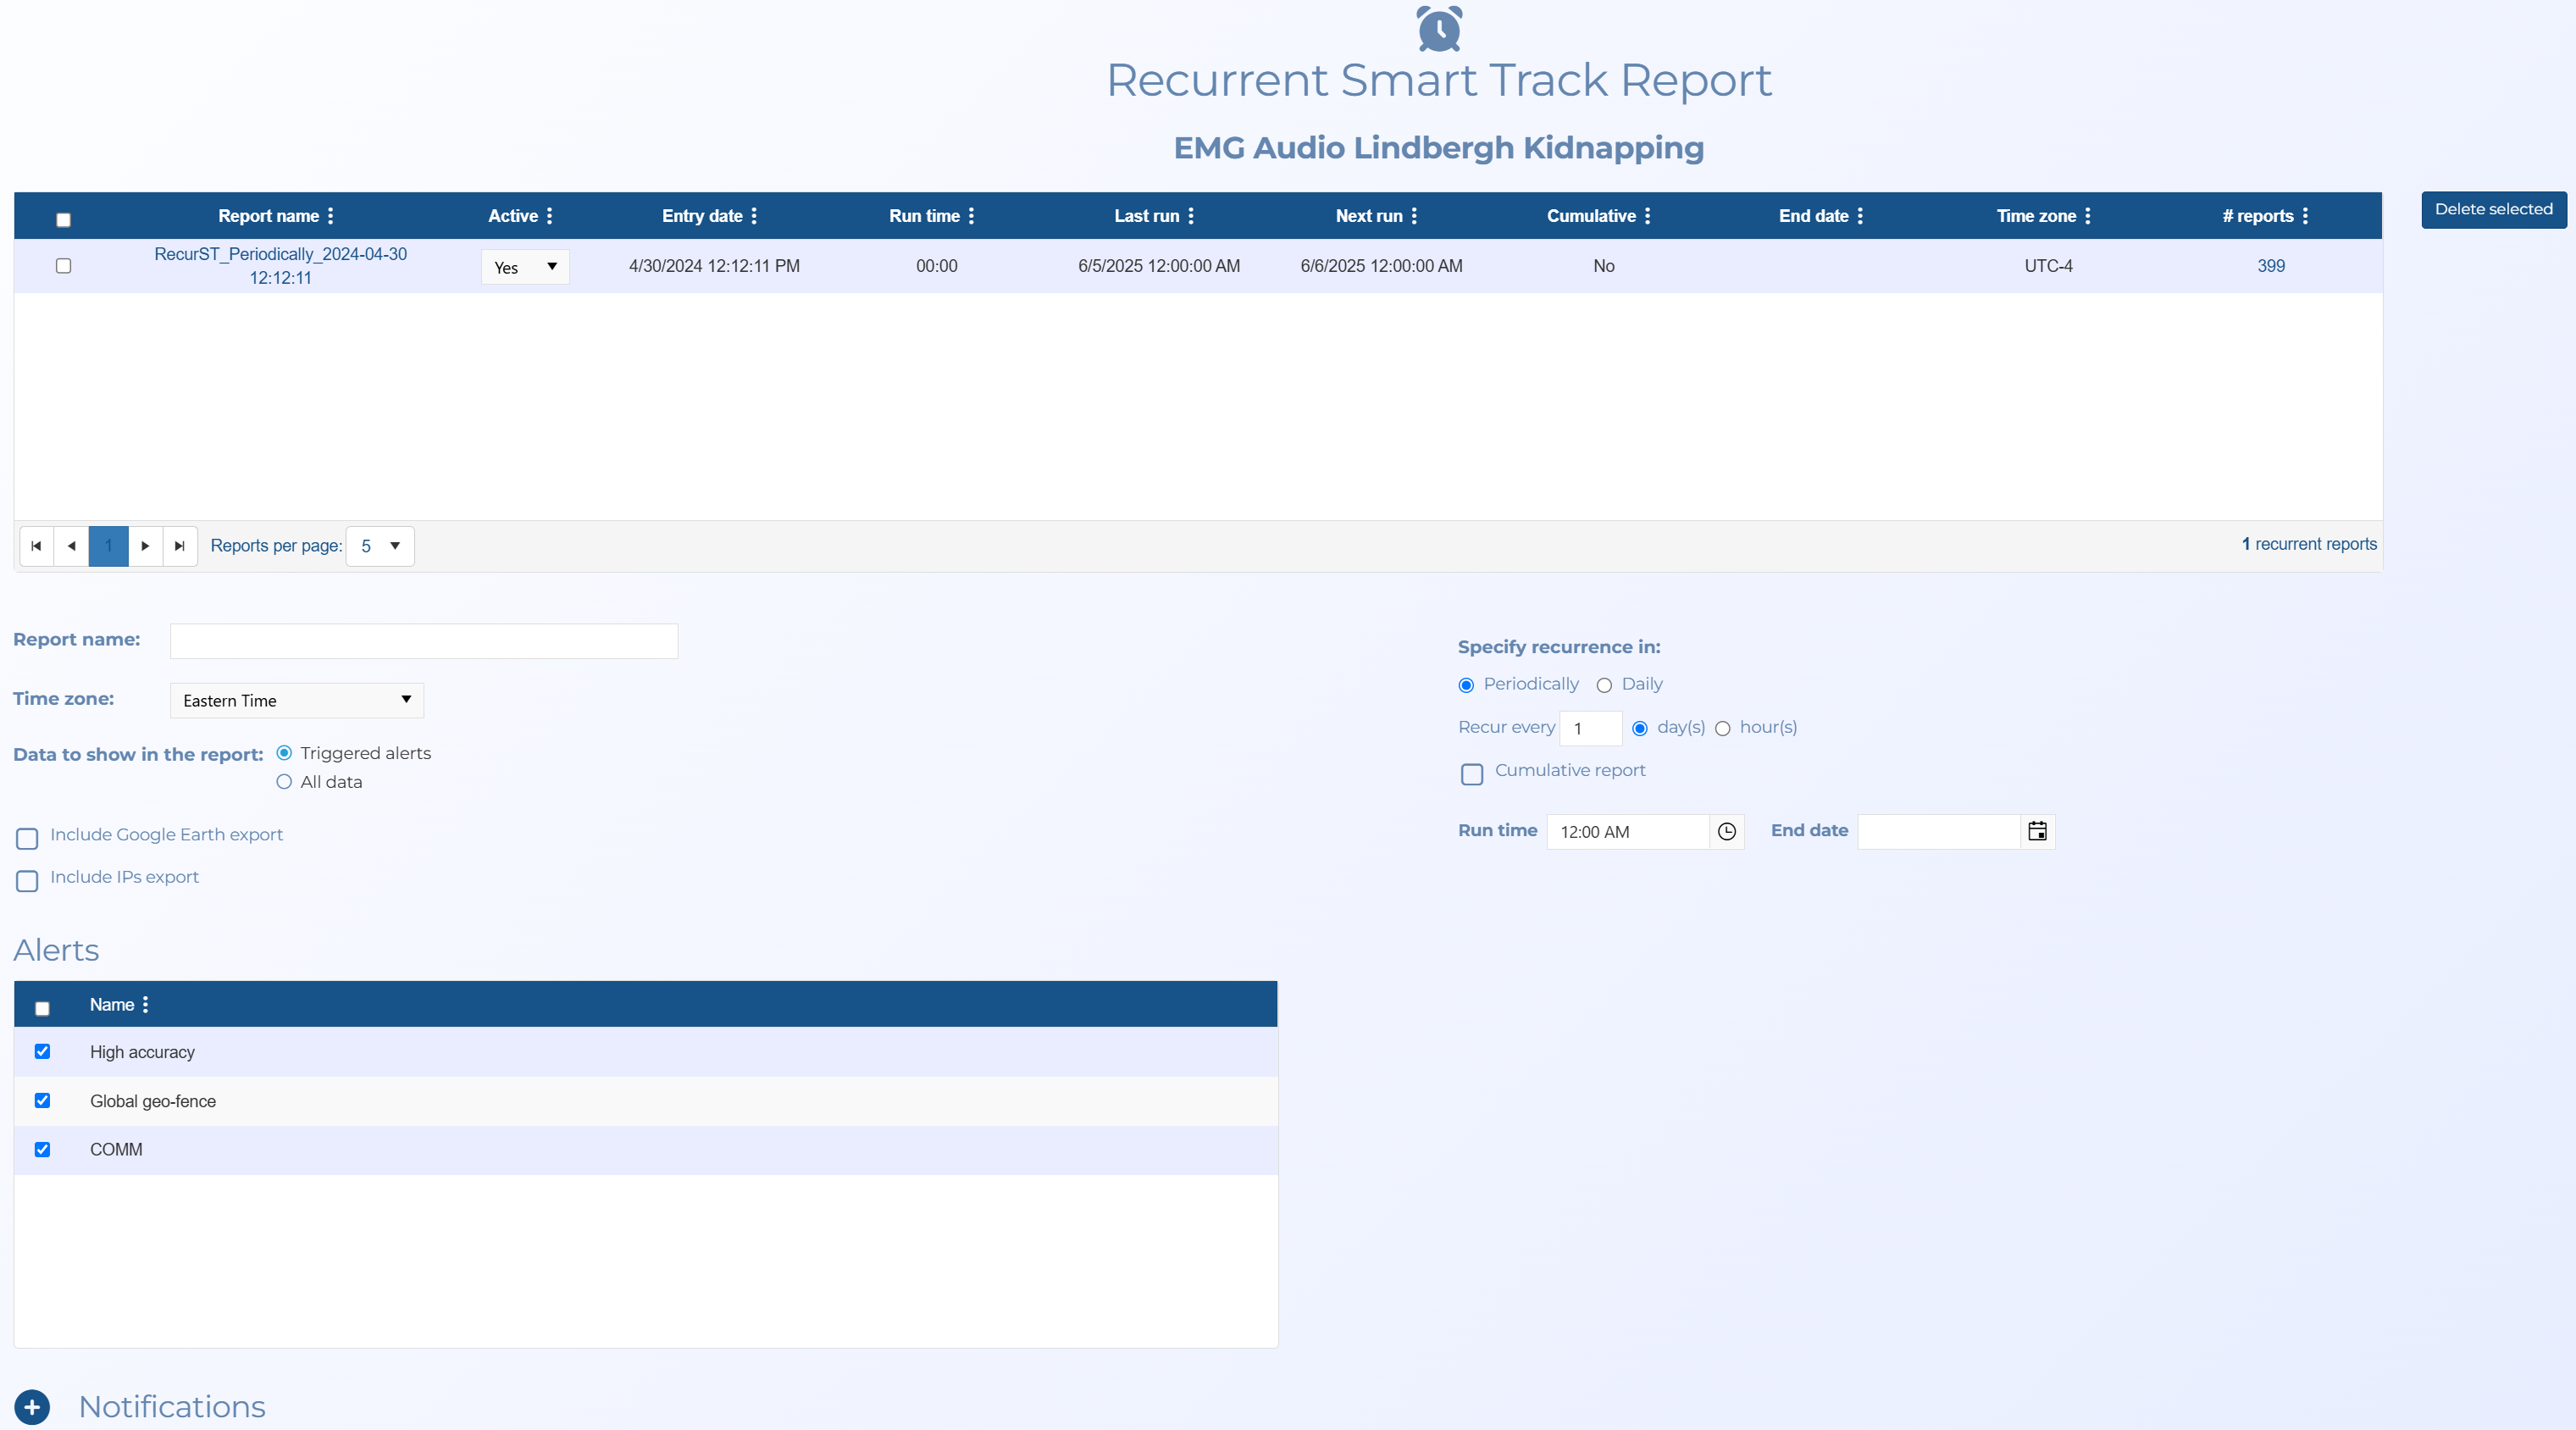Open the Eastern Time zone dropdown

297,701
